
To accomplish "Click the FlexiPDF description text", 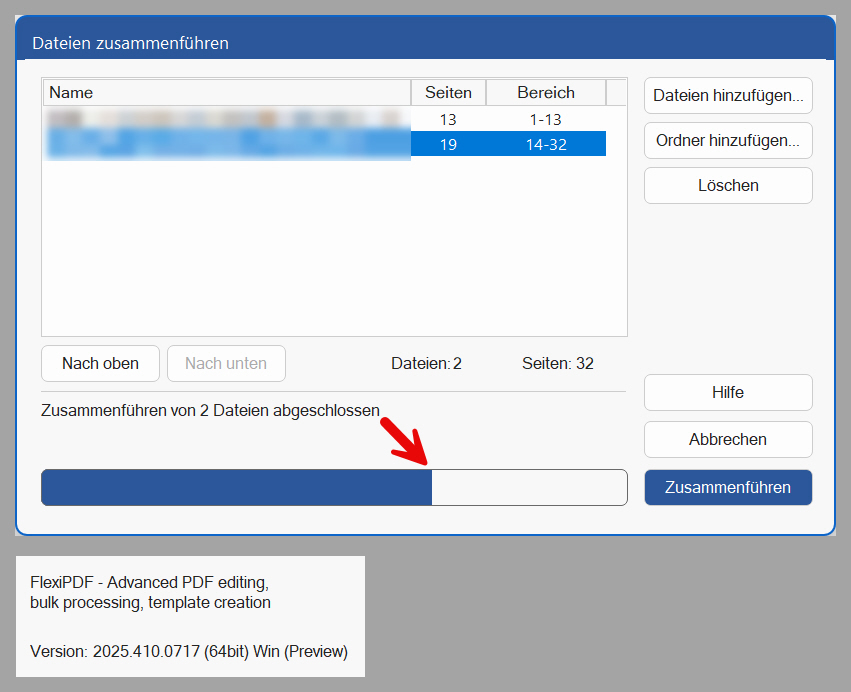I will (x=150, y=592).
